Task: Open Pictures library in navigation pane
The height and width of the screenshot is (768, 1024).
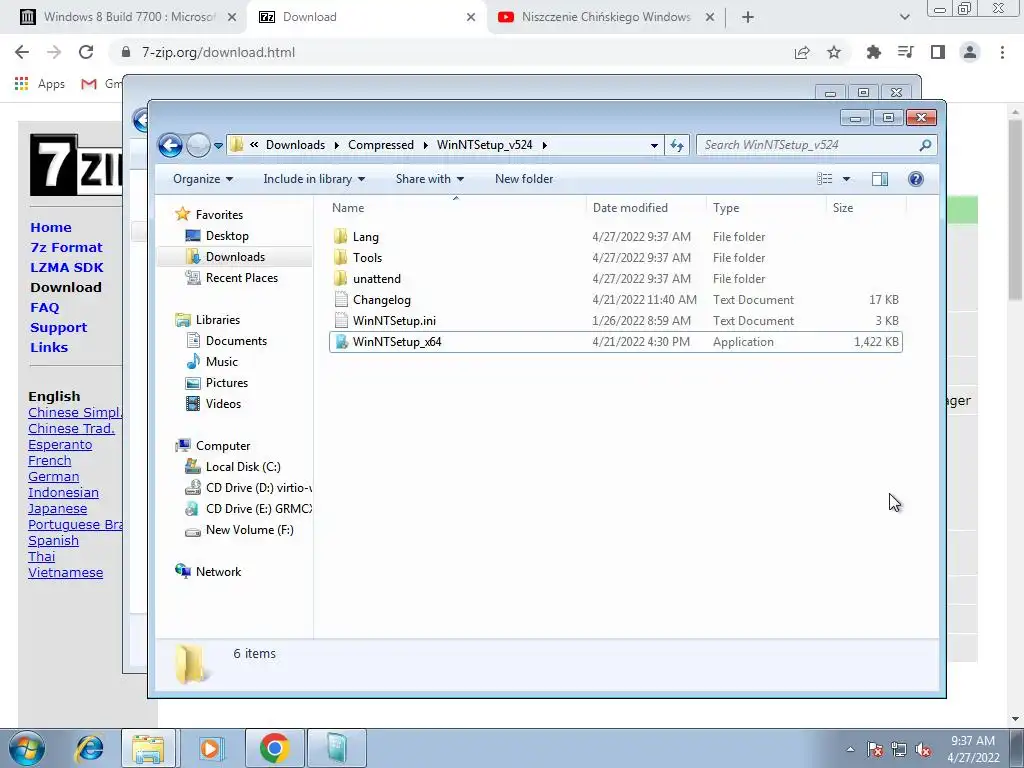Action: click(227, 383)
